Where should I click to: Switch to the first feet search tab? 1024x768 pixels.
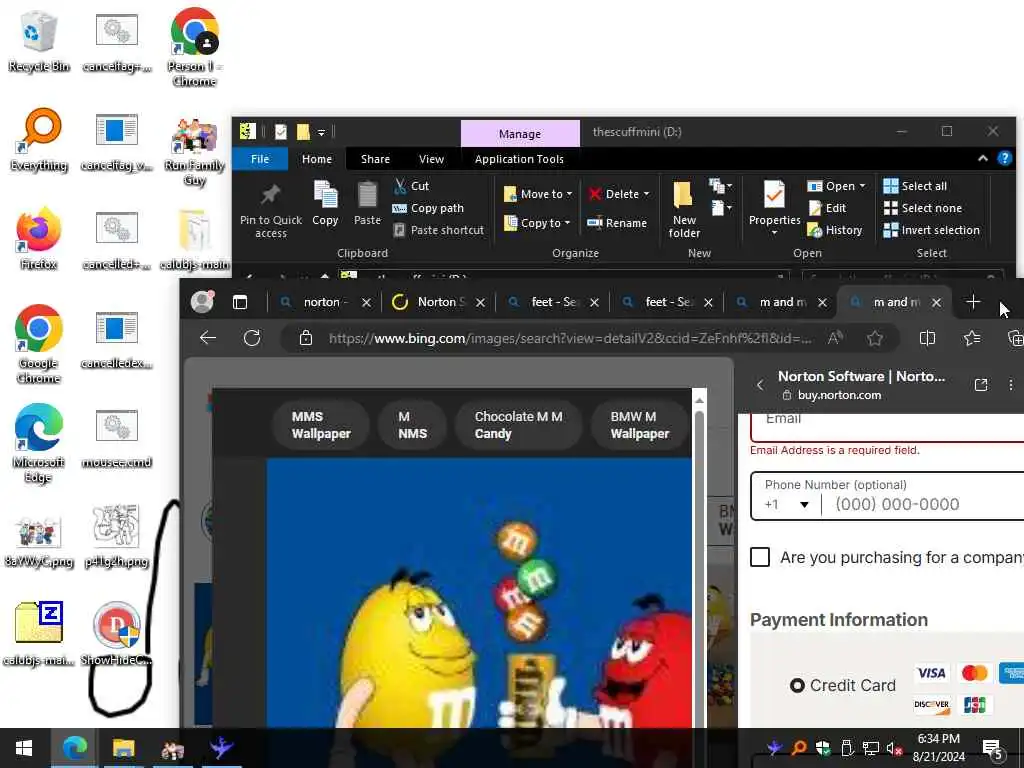tap(554, 302)
